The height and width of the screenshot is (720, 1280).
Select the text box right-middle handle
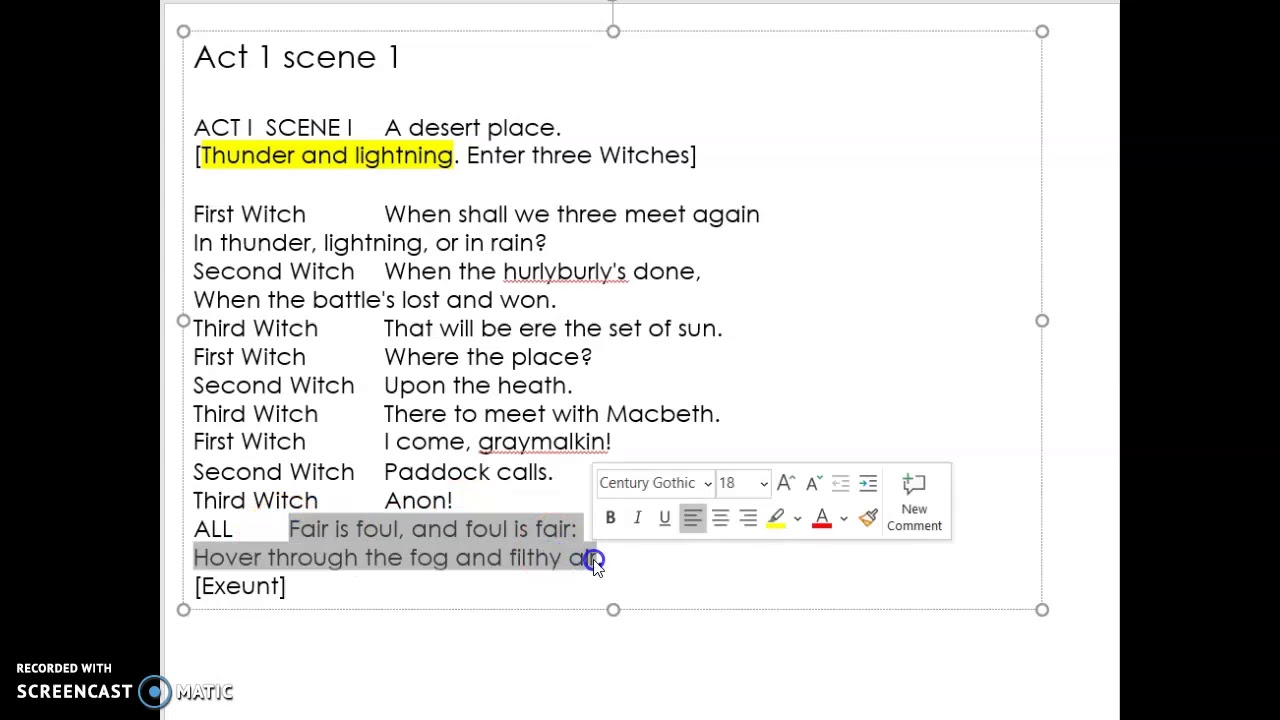pos(1042,321)
